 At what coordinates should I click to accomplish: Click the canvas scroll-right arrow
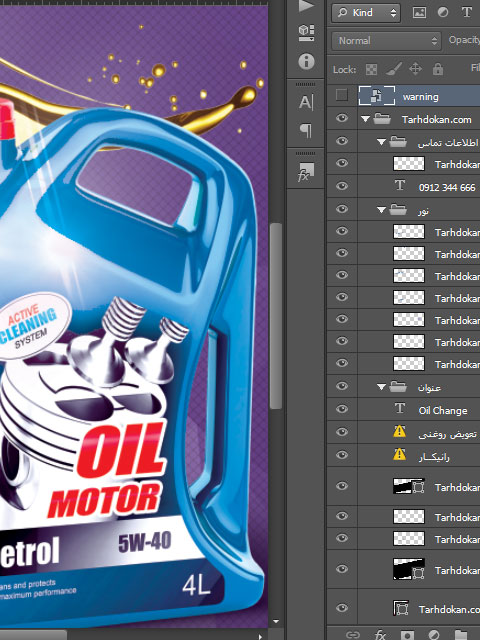coord(261,636)
